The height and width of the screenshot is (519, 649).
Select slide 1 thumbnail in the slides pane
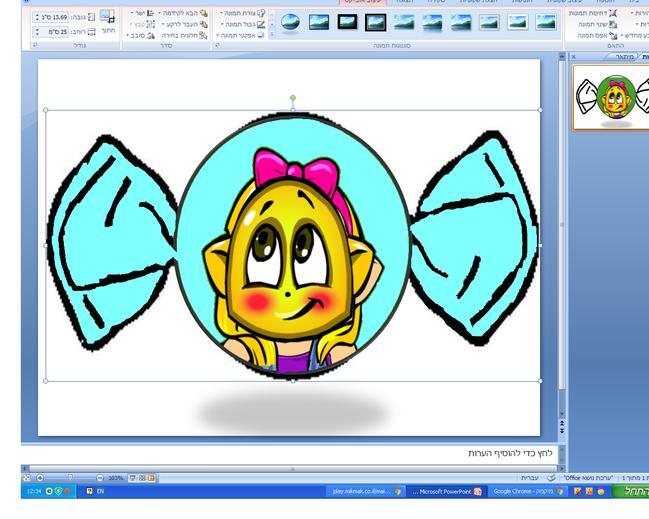[611, 97]
